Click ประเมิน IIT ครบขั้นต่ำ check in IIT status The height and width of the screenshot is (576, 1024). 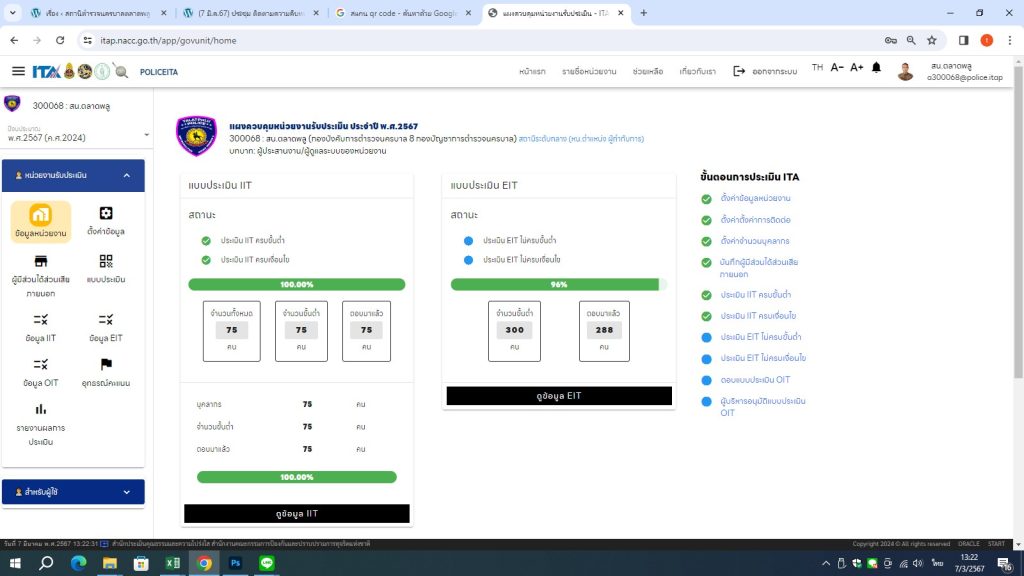206,241
